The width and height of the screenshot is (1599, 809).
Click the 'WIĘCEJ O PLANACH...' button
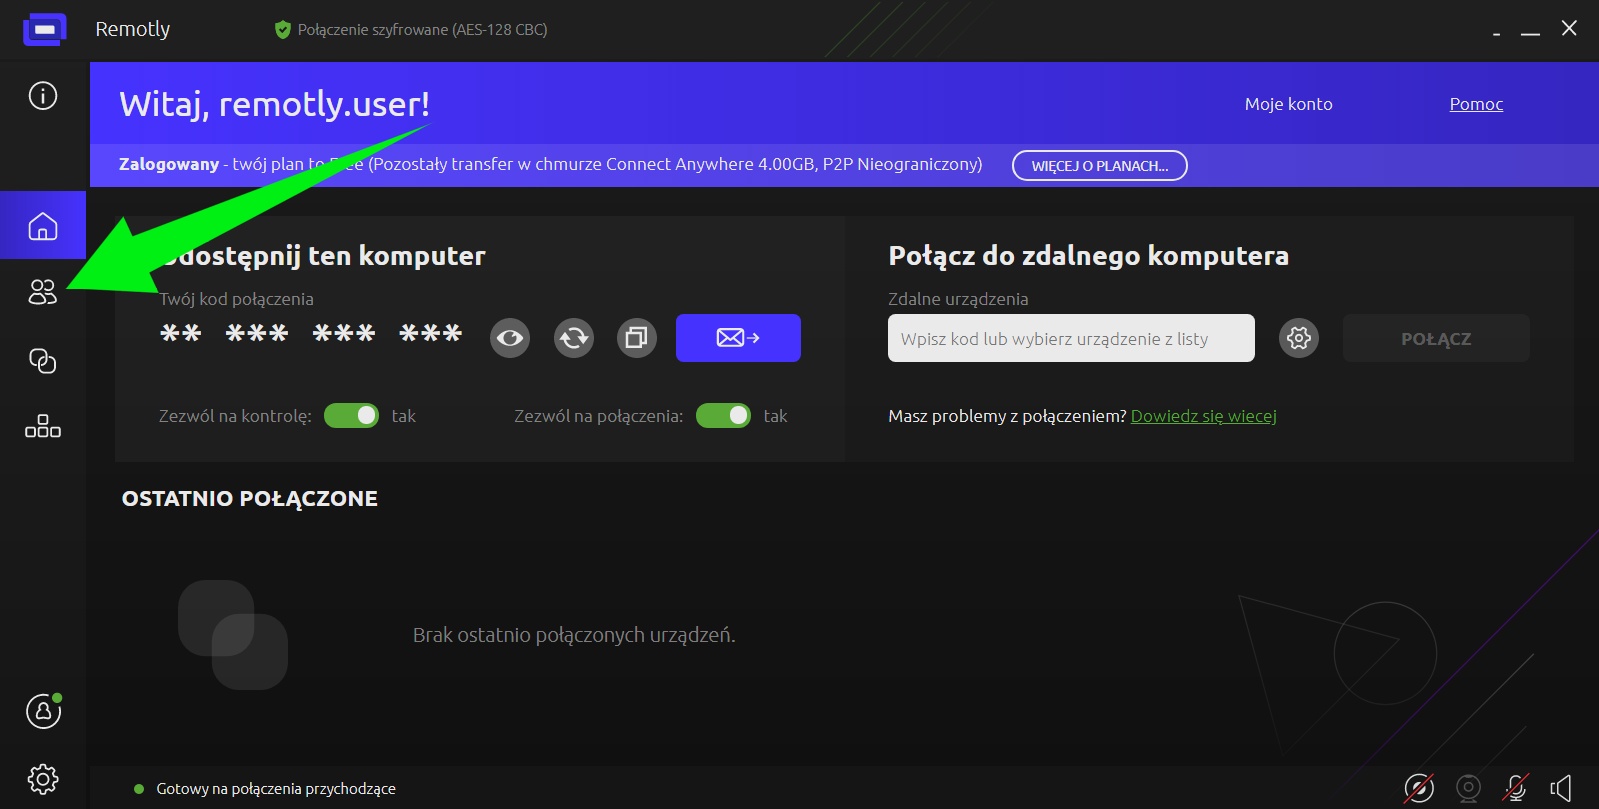pyautogui.click(x=1099, y=166)
